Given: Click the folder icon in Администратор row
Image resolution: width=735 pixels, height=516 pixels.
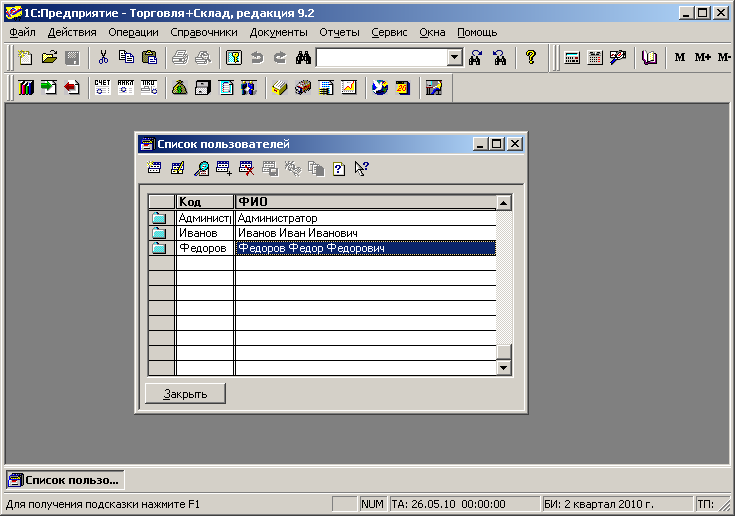Looking at the screenshot, I should tap(159, 218).
